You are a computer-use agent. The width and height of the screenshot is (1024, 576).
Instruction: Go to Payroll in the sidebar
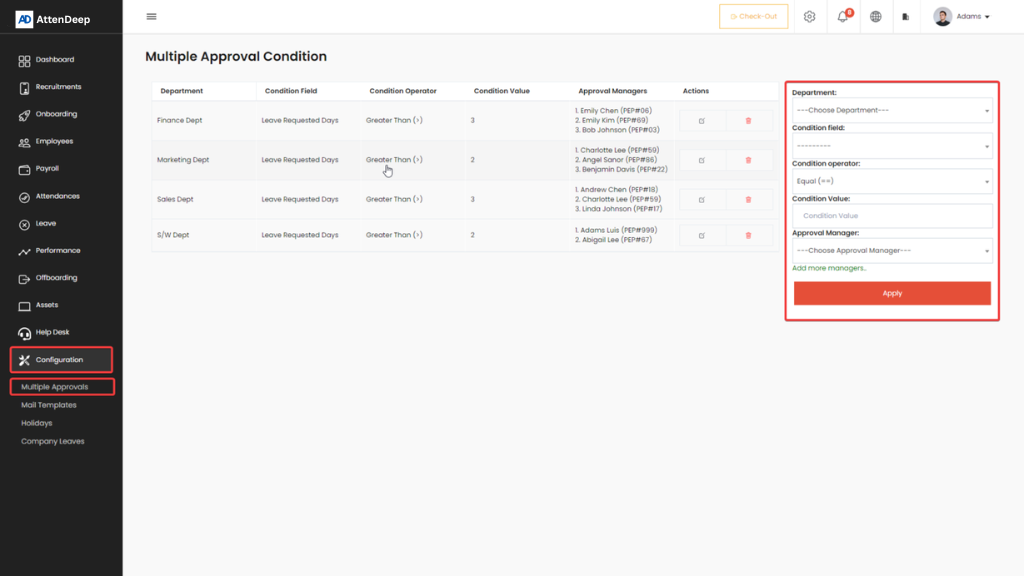coord(47,169)
